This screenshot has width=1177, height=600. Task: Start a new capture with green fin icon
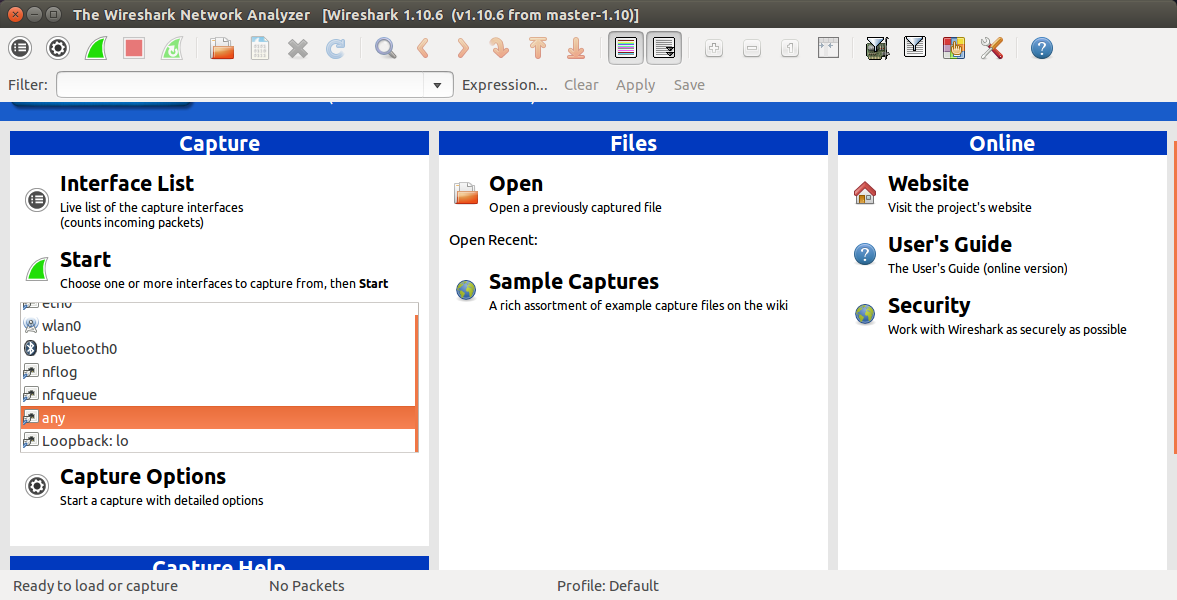tap(95, 48)
